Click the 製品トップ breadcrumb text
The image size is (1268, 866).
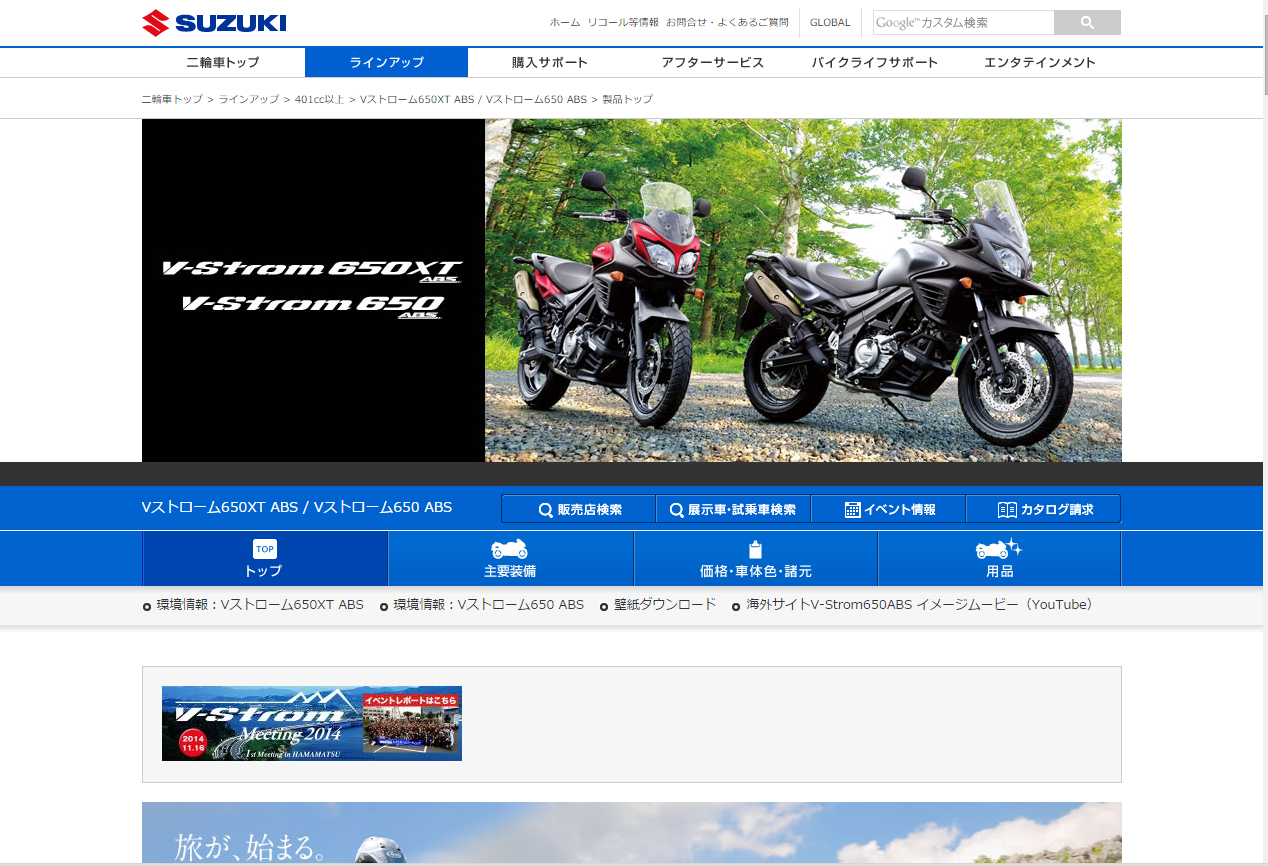point(627,99)
